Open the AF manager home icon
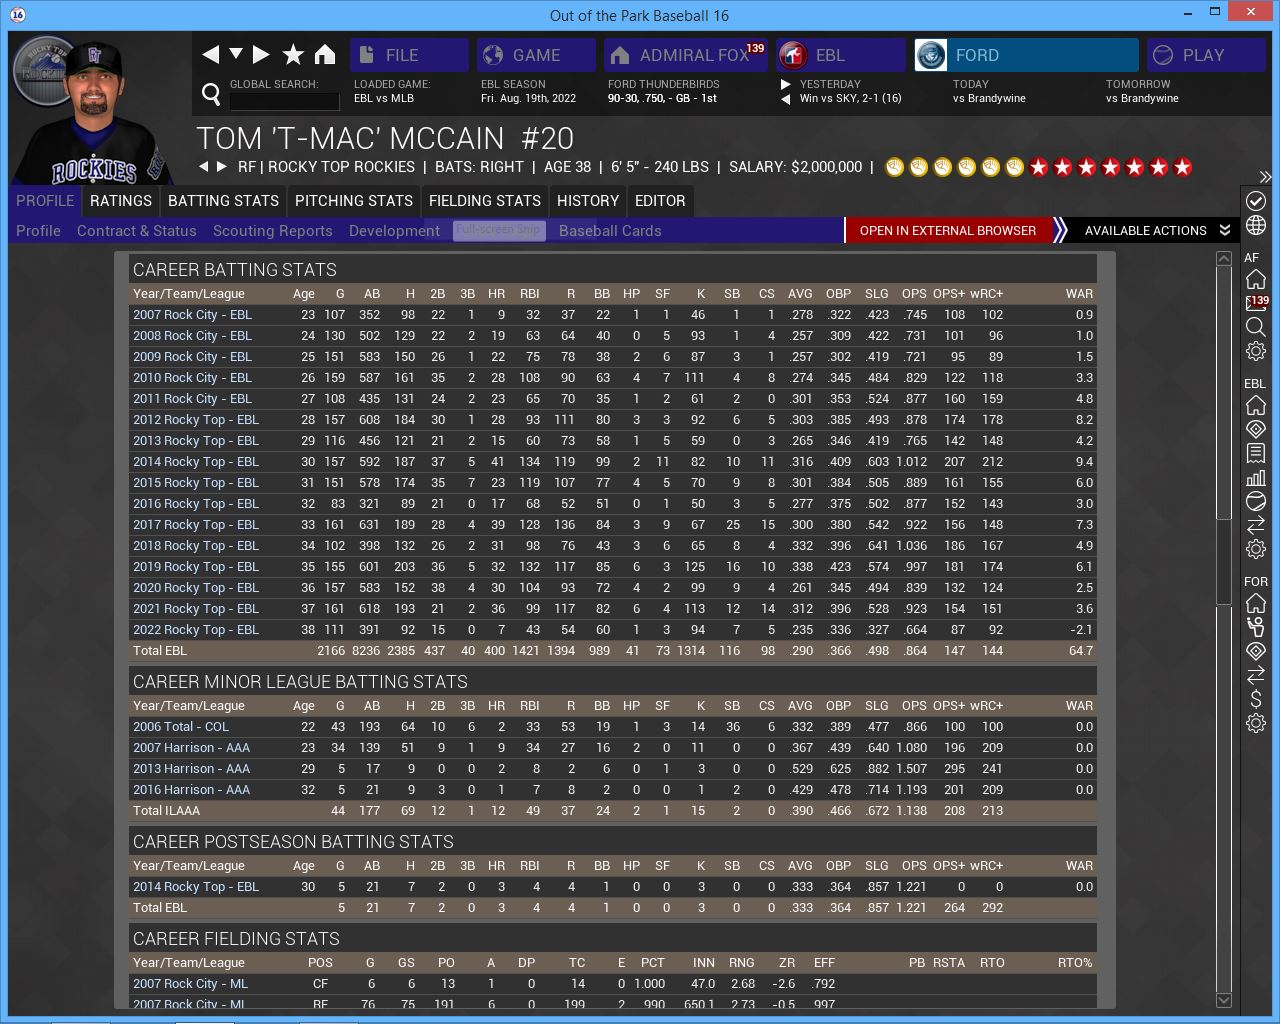This screenshot has height=1024, width=1280. pyautogui.click(x=1256, y=279)
